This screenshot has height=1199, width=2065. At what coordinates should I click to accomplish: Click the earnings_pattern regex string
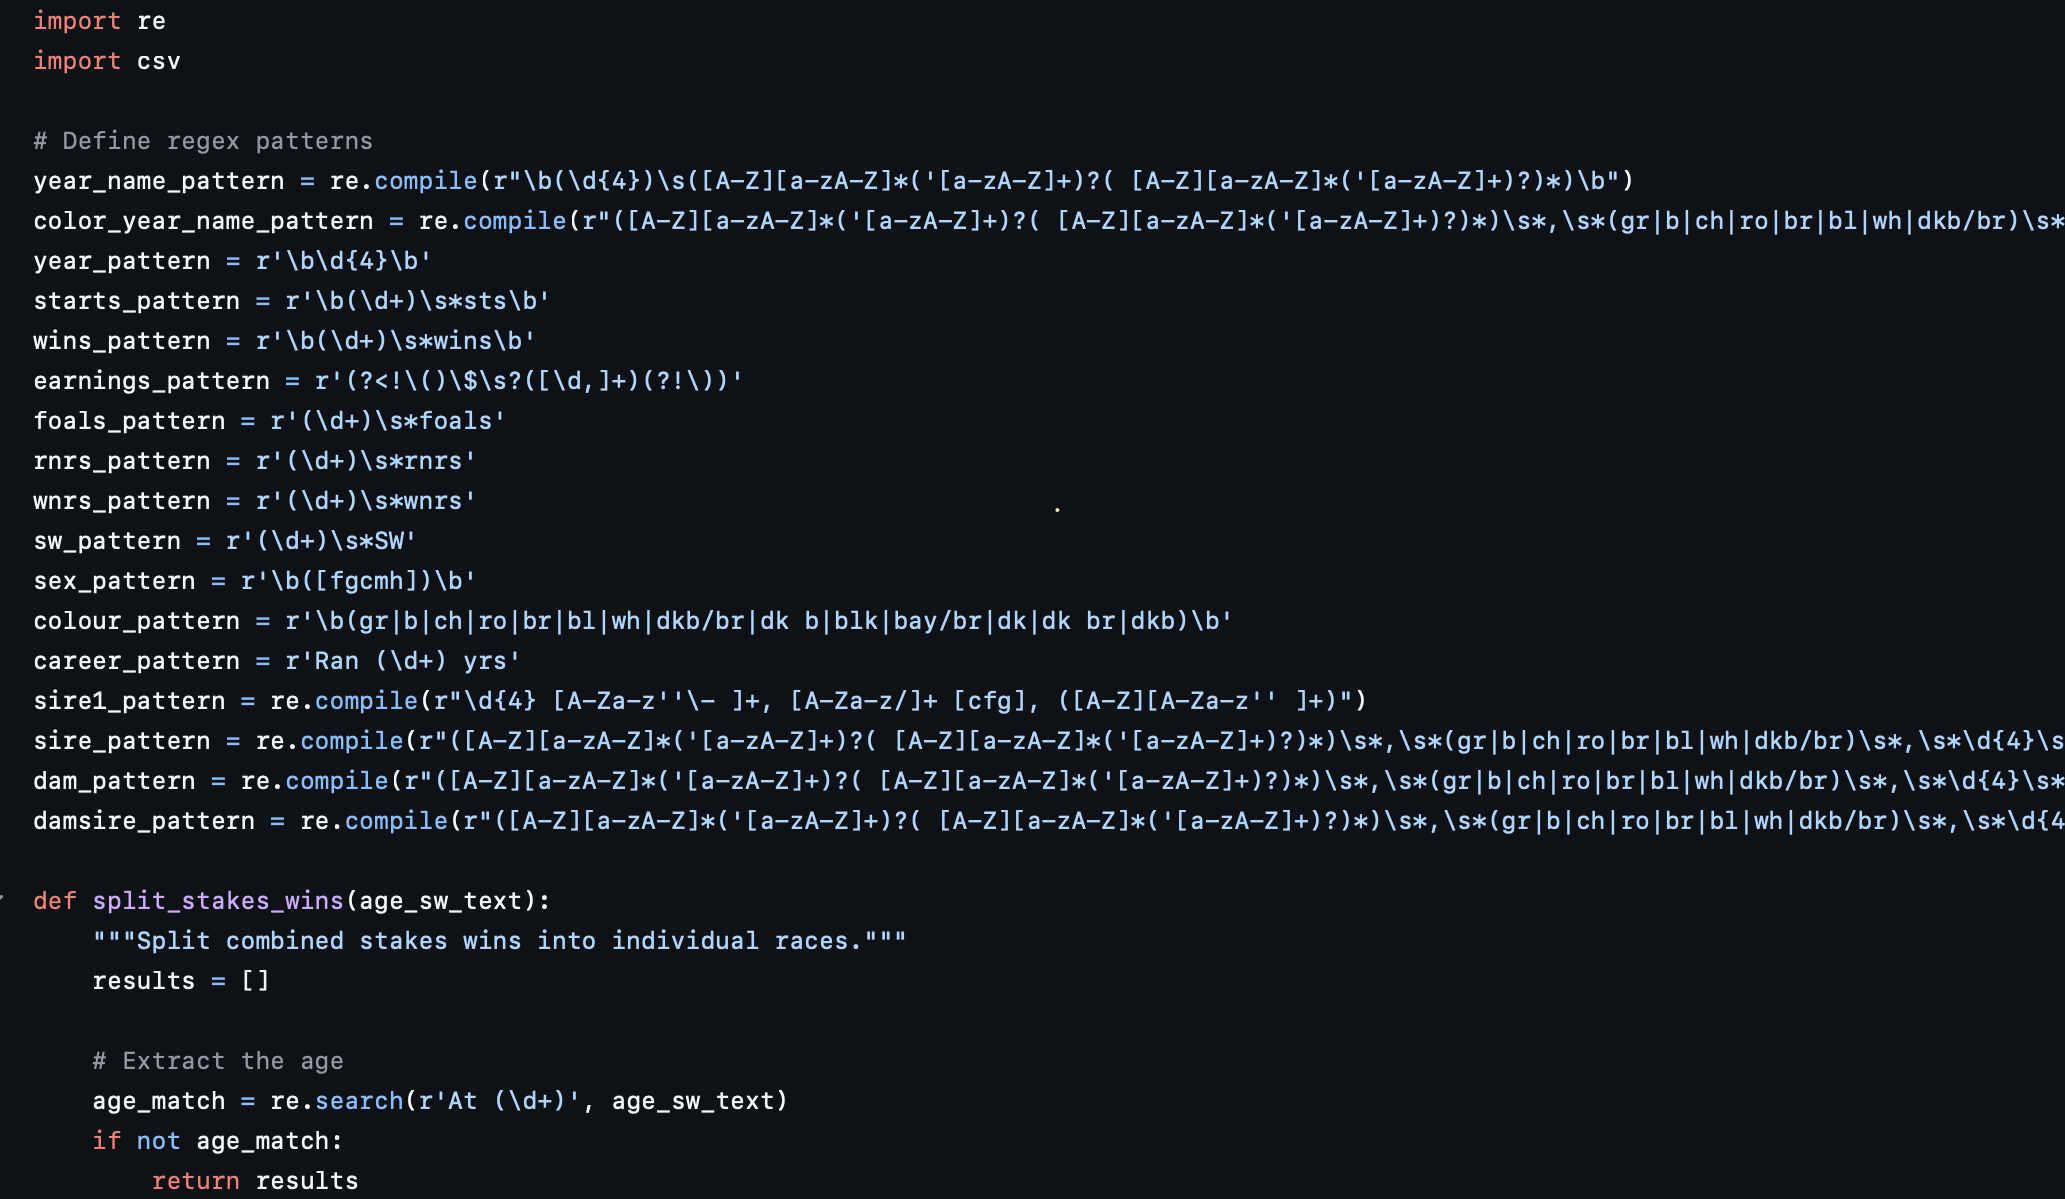click(x=529, y=381)
